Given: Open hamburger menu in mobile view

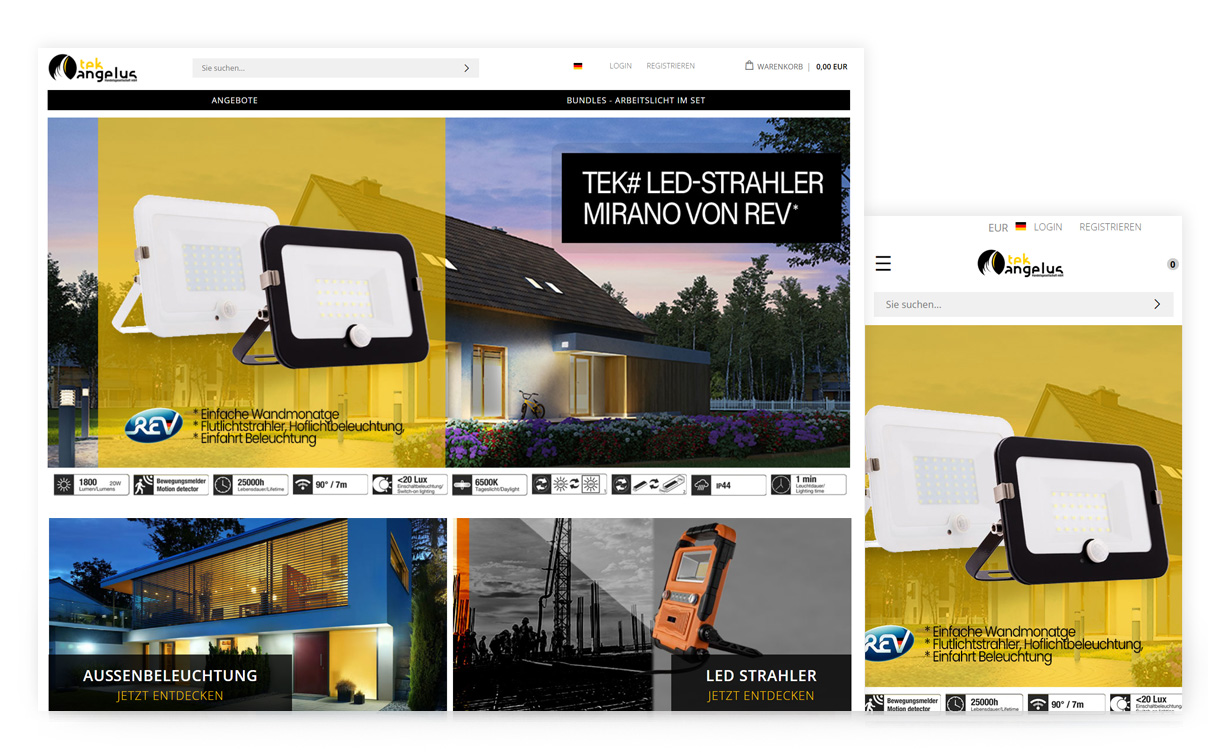Looking at the screenshot, I should pyautogui.click(x=883, y=264).
